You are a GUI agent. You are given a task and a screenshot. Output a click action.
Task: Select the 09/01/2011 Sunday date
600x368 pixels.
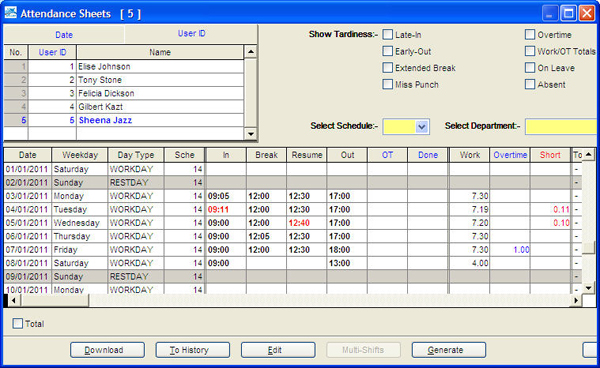[27, 277]
